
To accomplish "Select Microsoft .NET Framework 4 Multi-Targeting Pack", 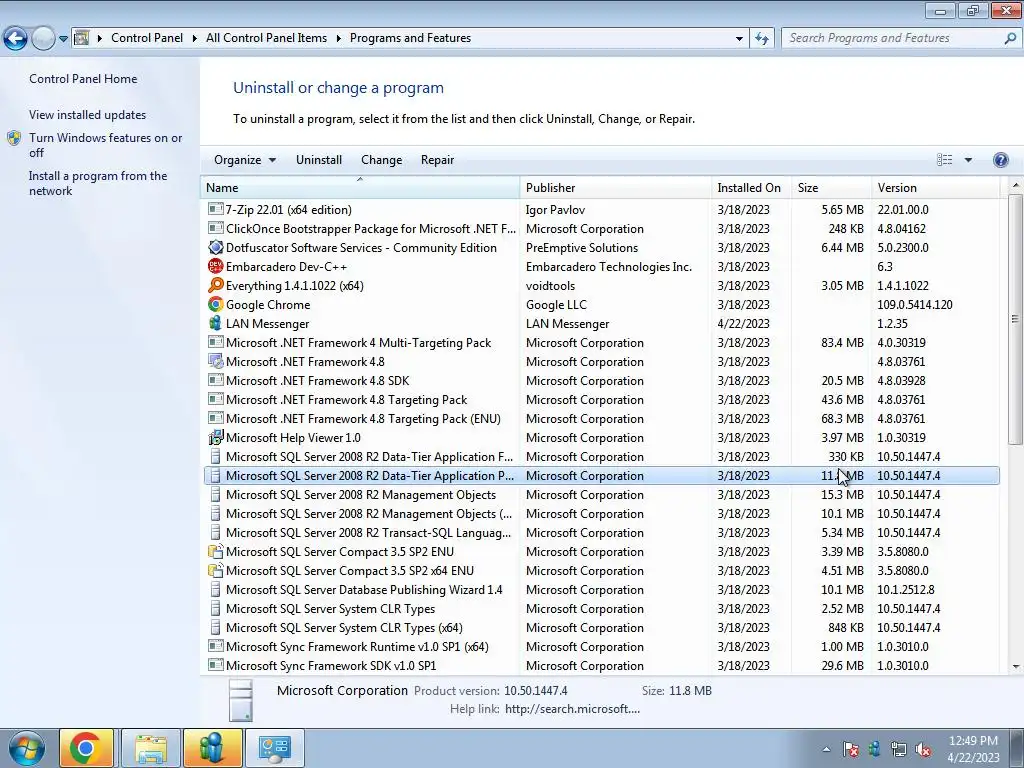I will coord(601,343).
